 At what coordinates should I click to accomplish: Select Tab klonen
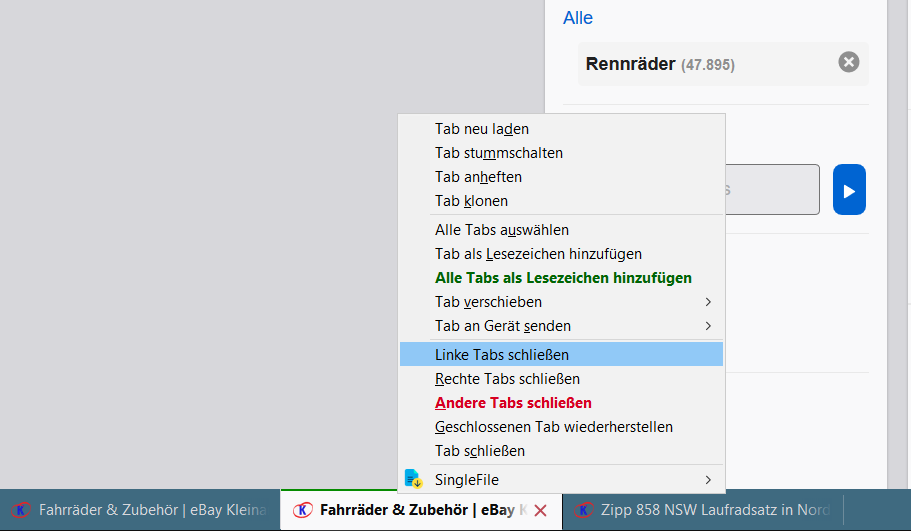pyautogui.click(x=471, y=201)
